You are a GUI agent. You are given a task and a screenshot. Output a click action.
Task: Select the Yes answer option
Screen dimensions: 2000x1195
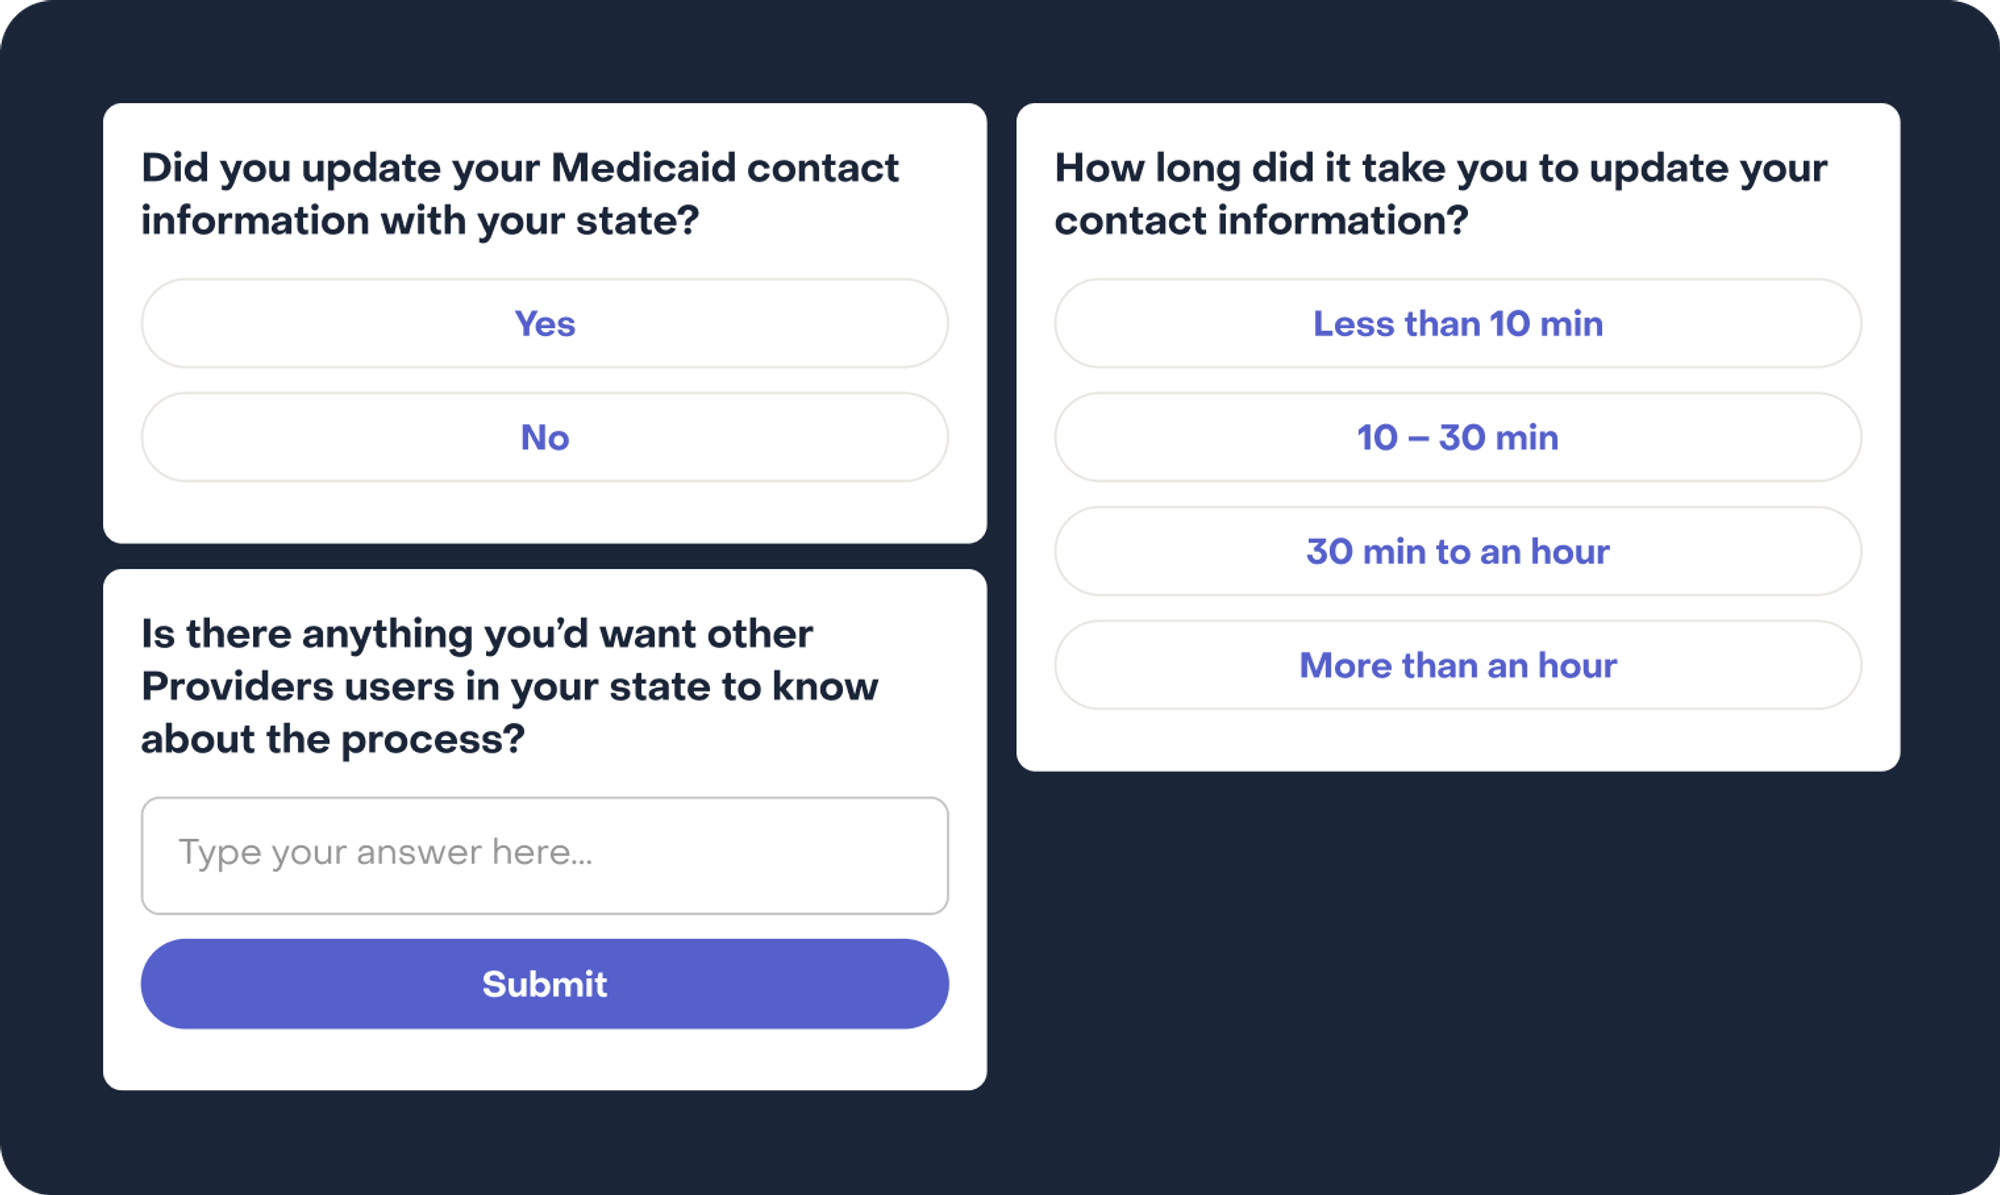click(x=544, y=323)
